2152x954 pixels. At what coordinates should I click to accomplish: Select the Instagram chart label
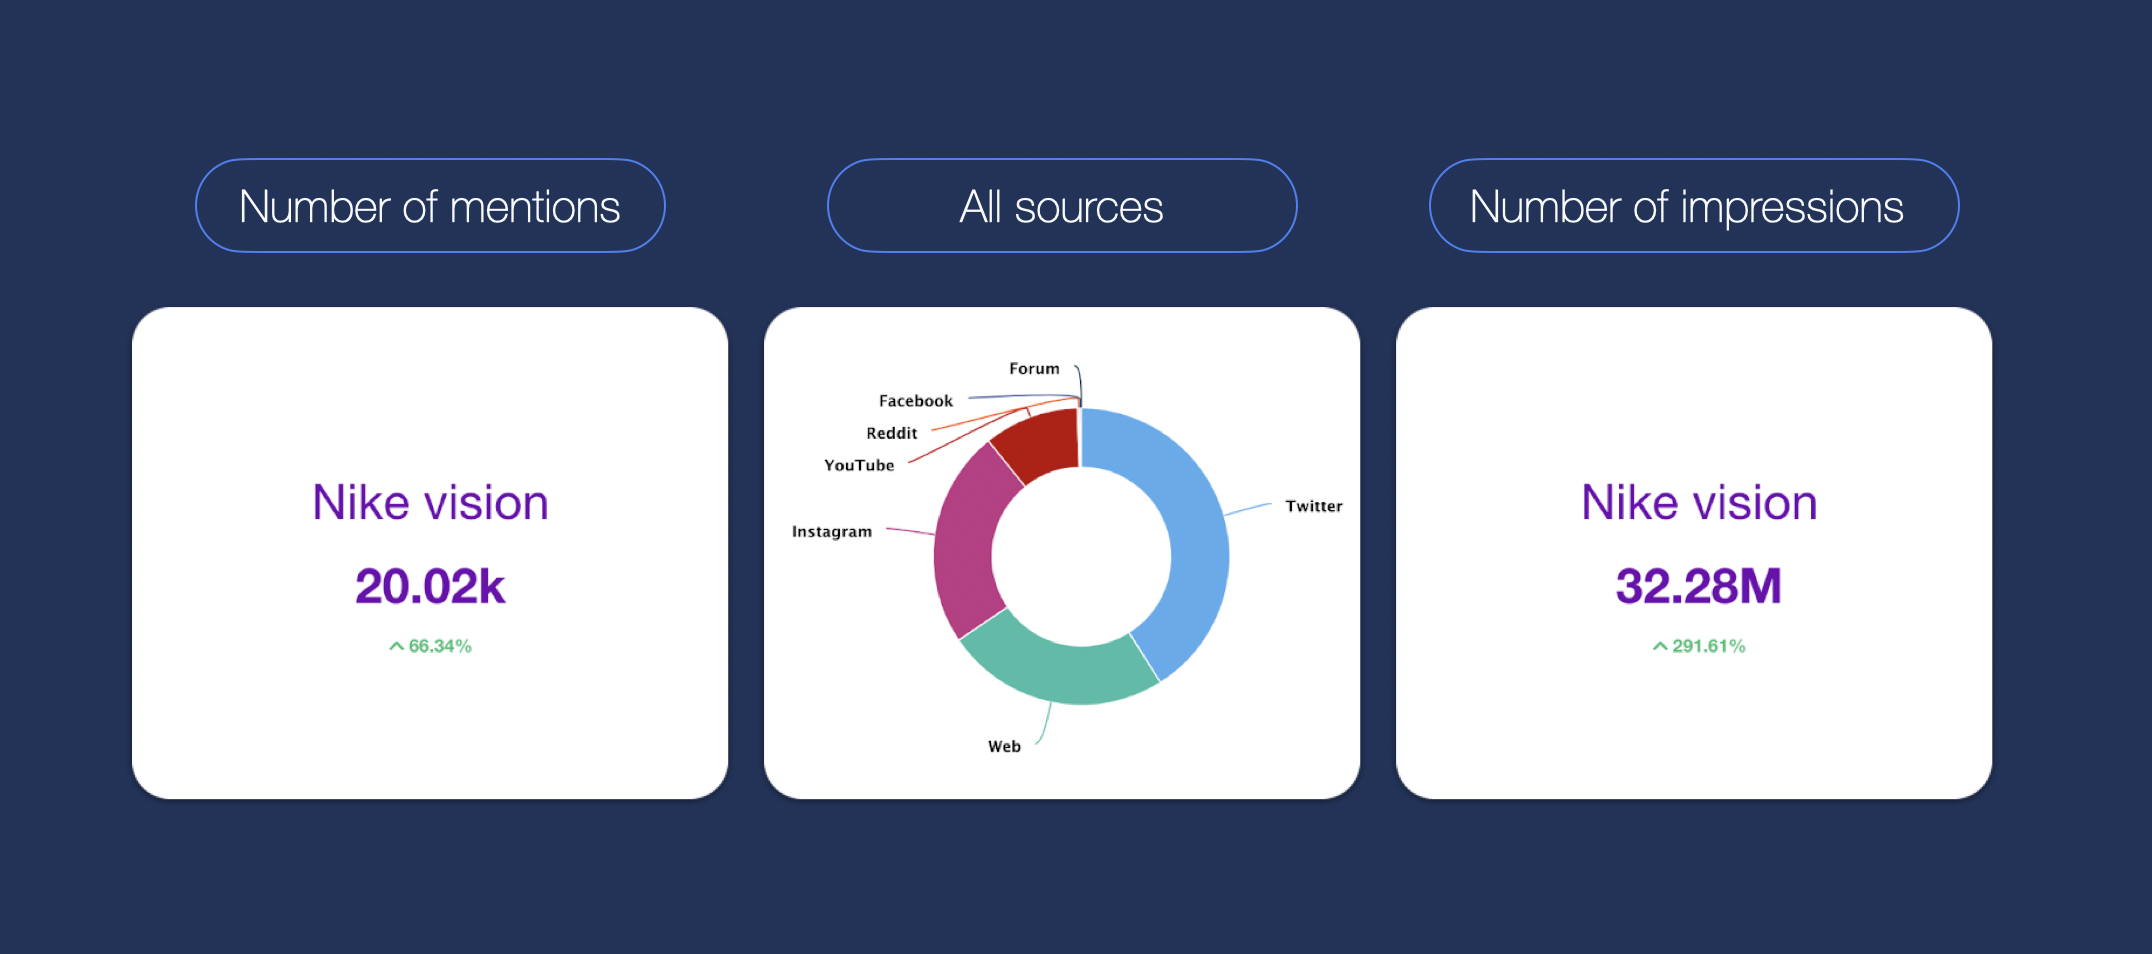tap(831, 531)
